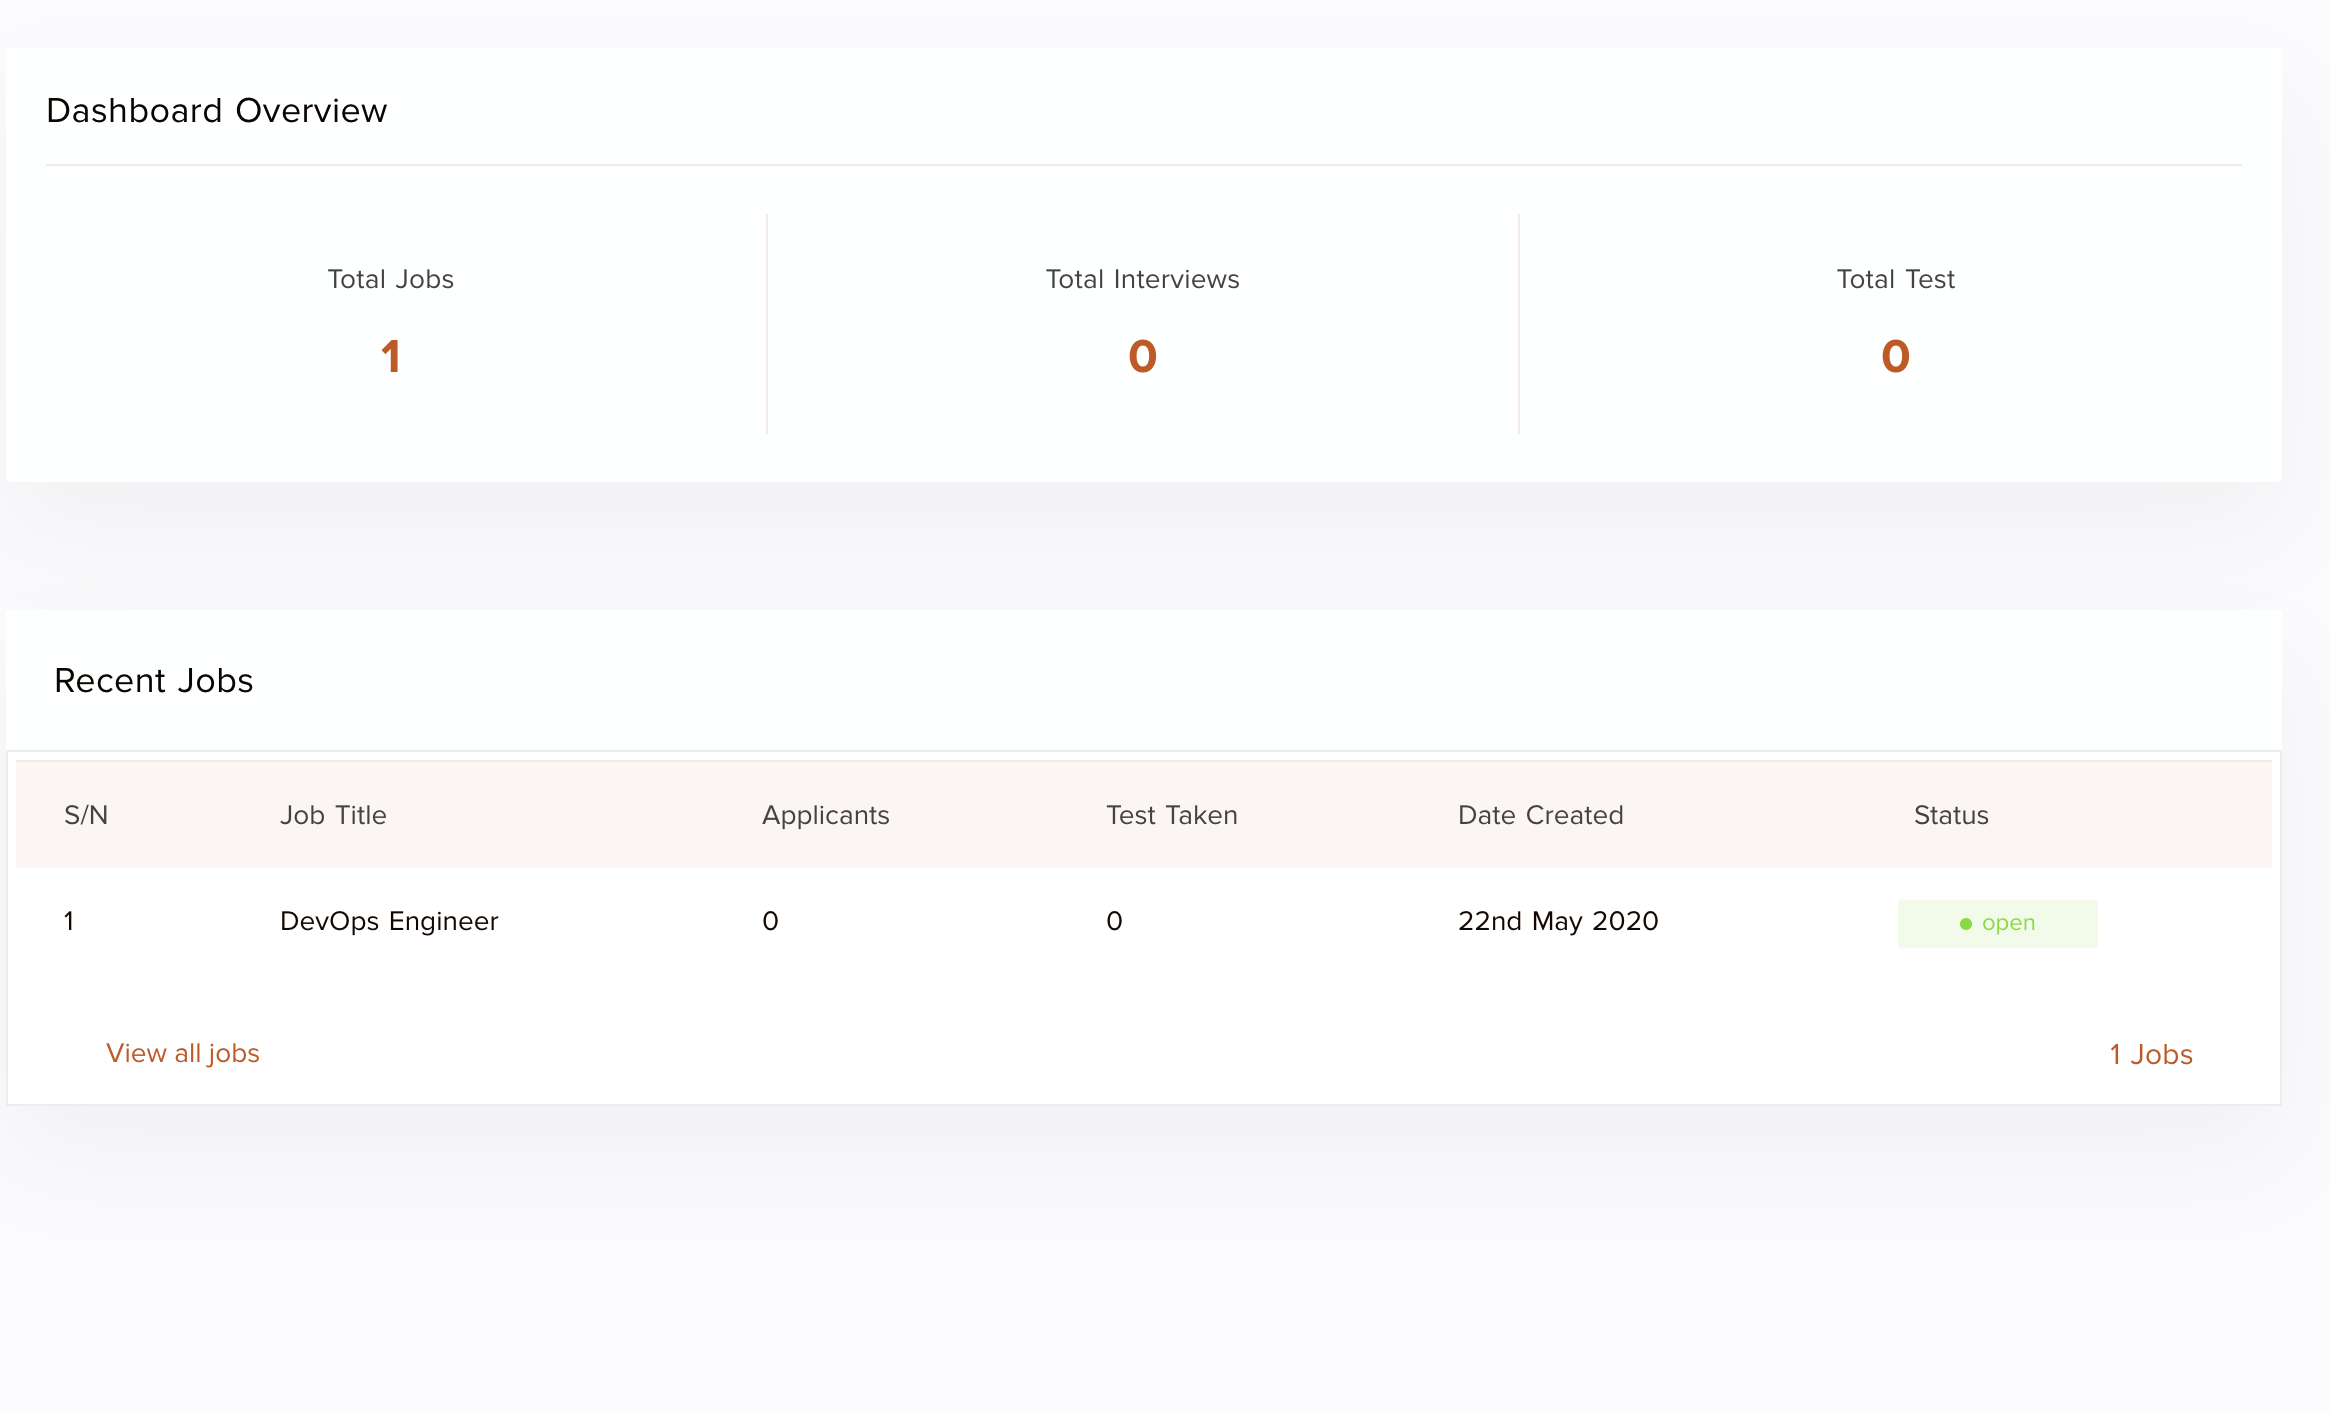Click the S/N column header

coord(86,815)
